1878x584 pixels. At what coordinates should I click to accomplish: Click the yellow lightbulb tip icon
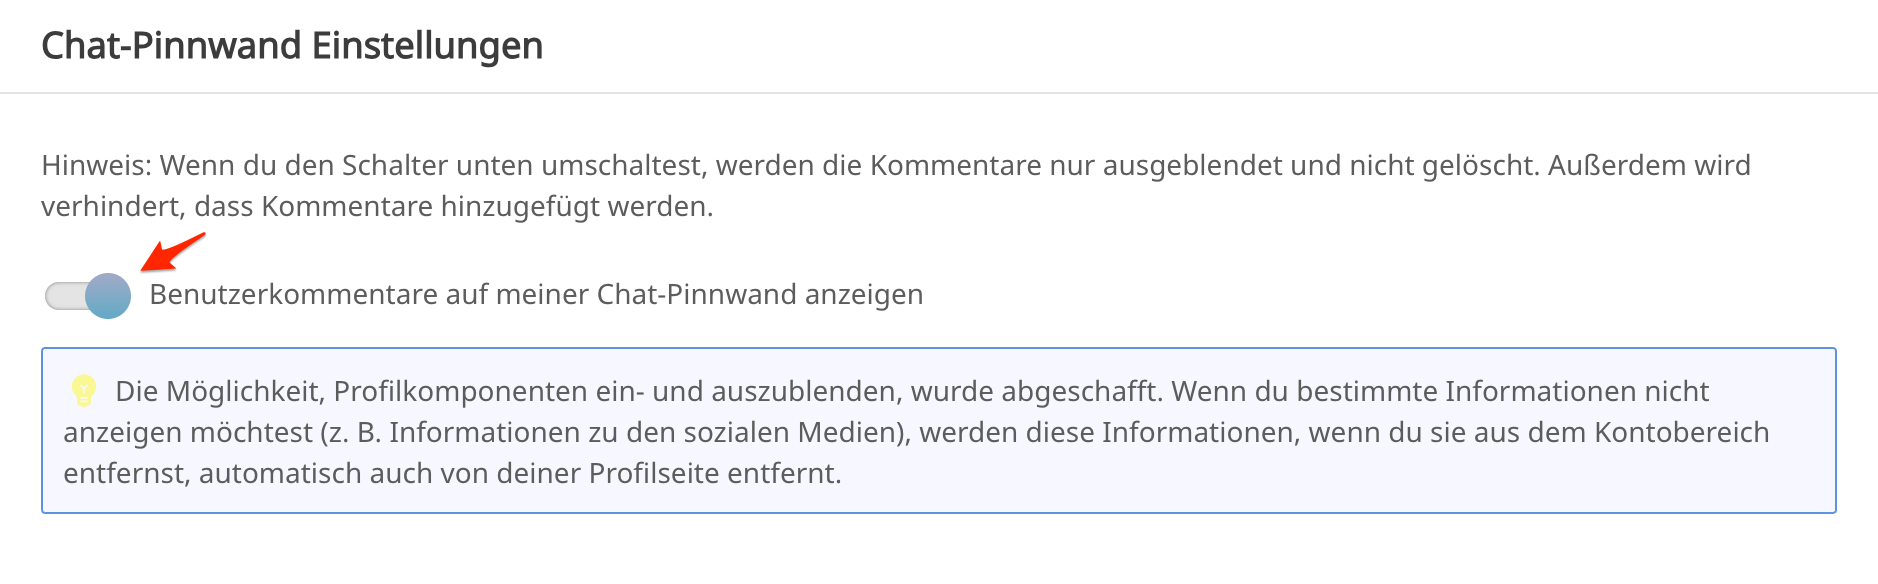tap(84, 391)
